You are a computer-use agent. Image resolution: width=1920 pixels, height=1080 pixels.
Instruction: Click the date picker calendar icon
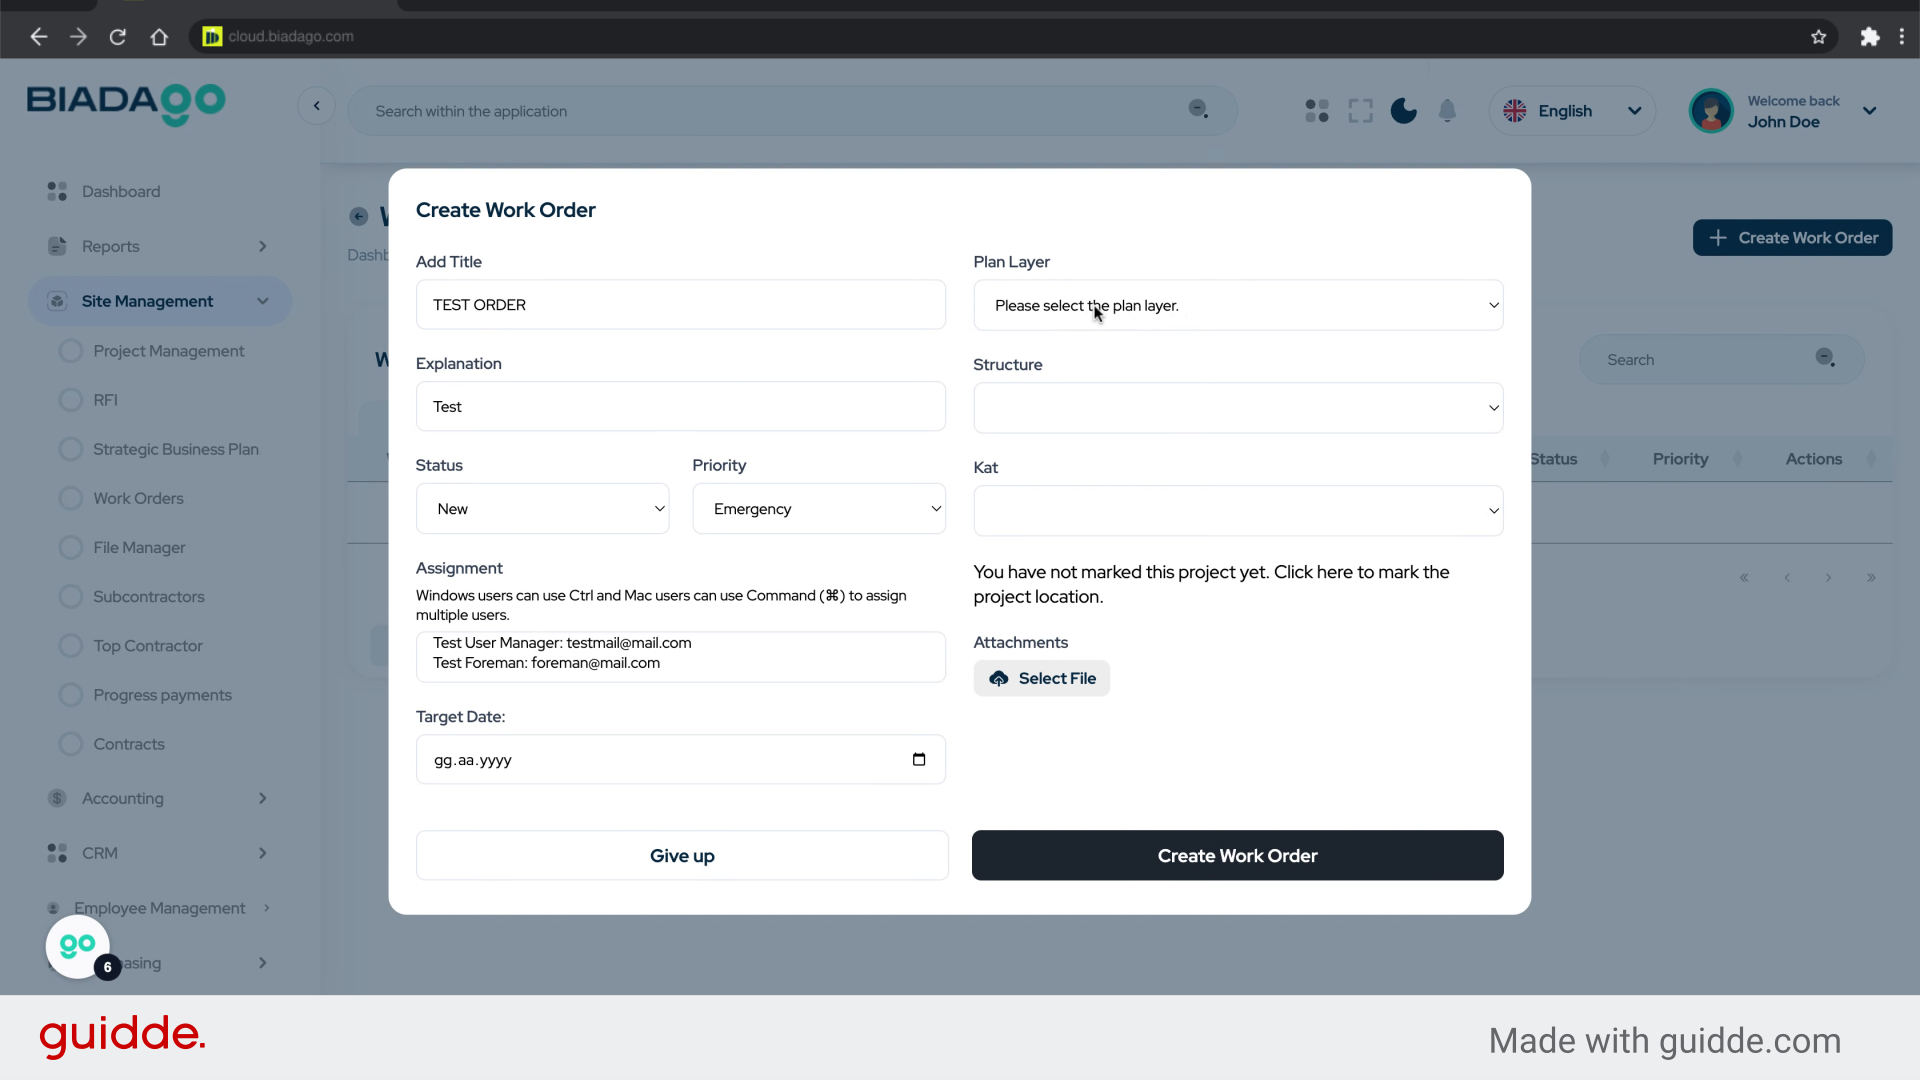(918, 759)
